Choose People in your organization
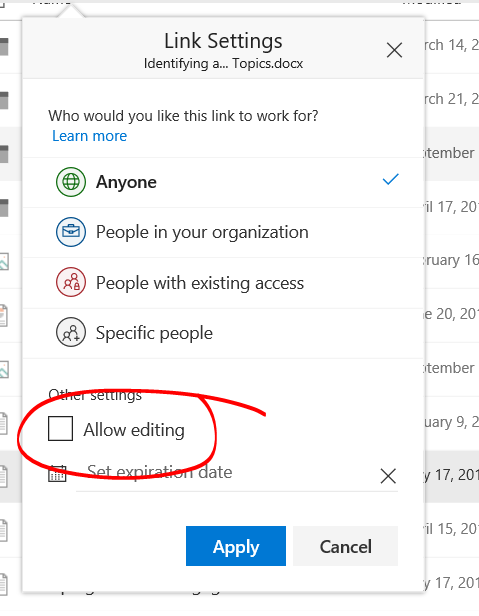479x616 pixels. [223, 233]
